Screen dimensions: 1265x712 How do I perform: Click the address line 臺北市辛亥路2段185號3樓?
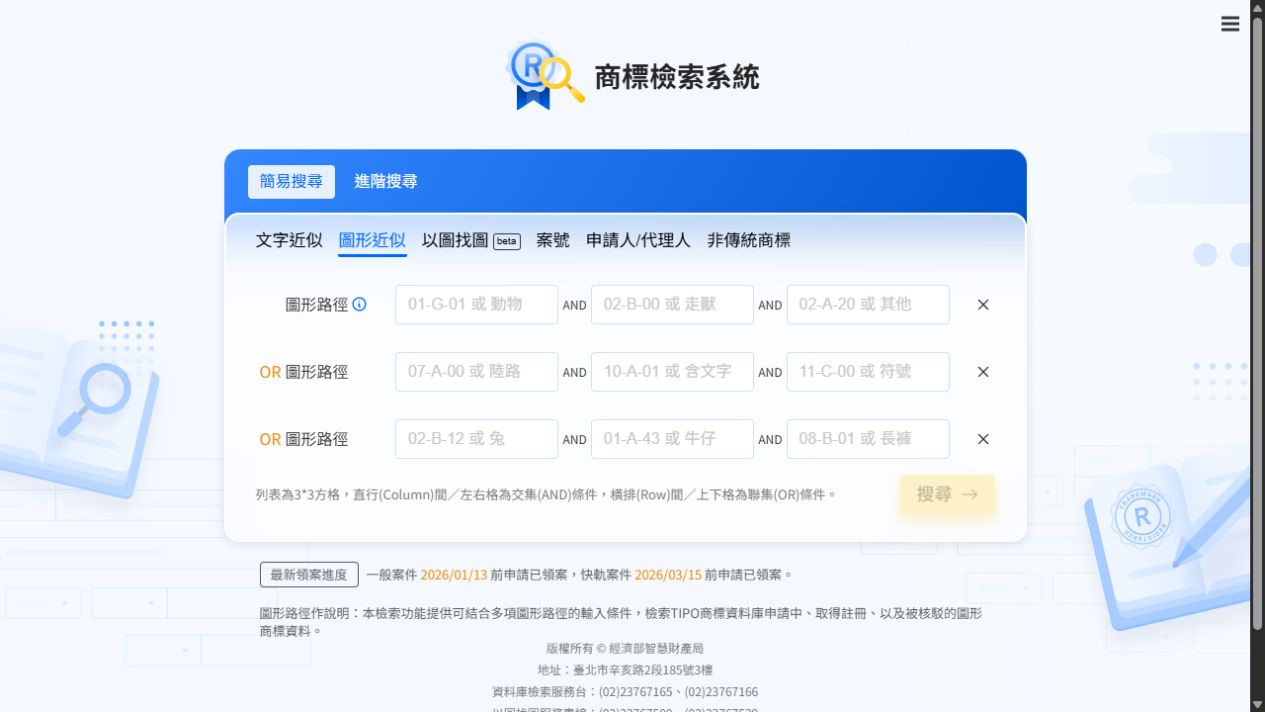pos(625,670)
